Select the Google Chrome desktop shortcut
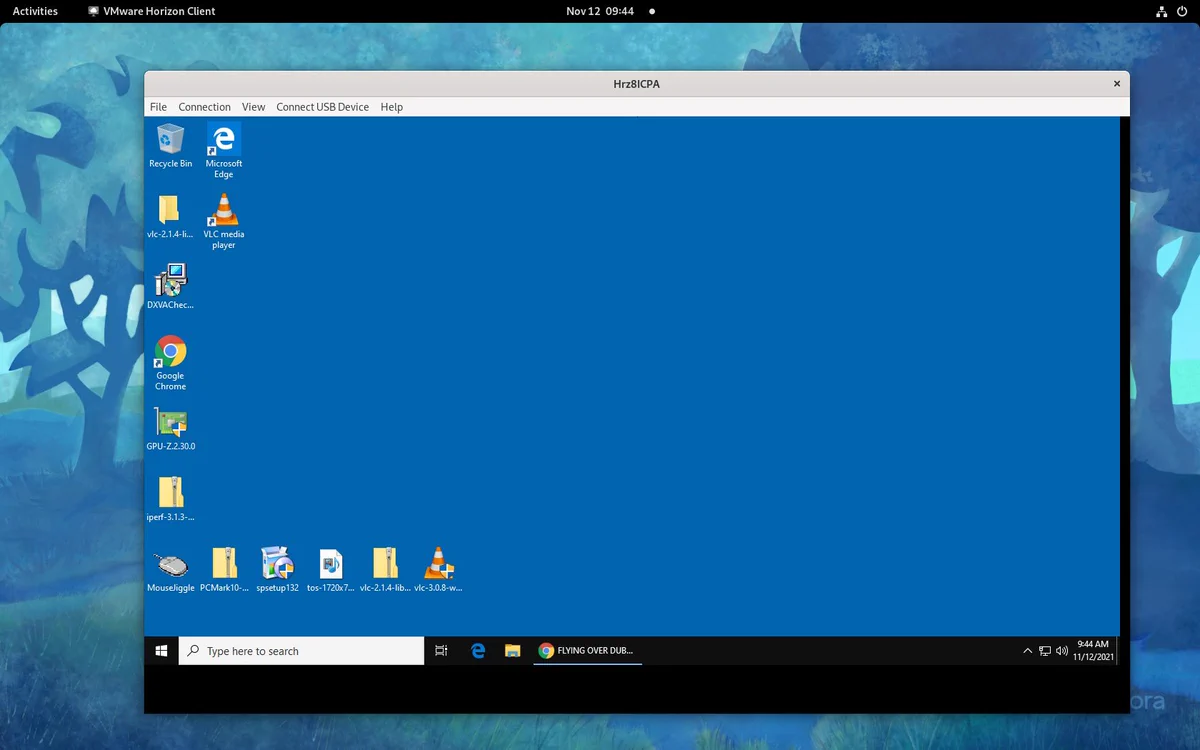The image size is (1200, 750). 170,363
